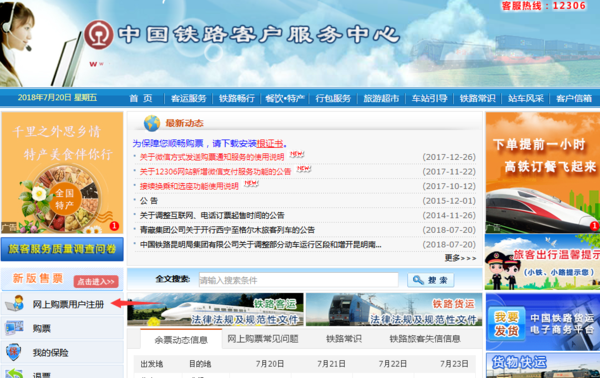Open 餐饮•特产 menu item

coord(285,98)
